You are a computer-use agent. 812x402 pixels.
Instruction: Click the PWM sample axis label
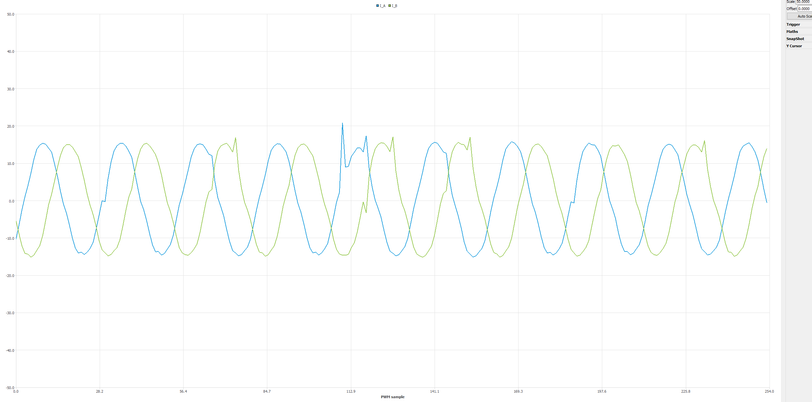(x=393, y=397)
